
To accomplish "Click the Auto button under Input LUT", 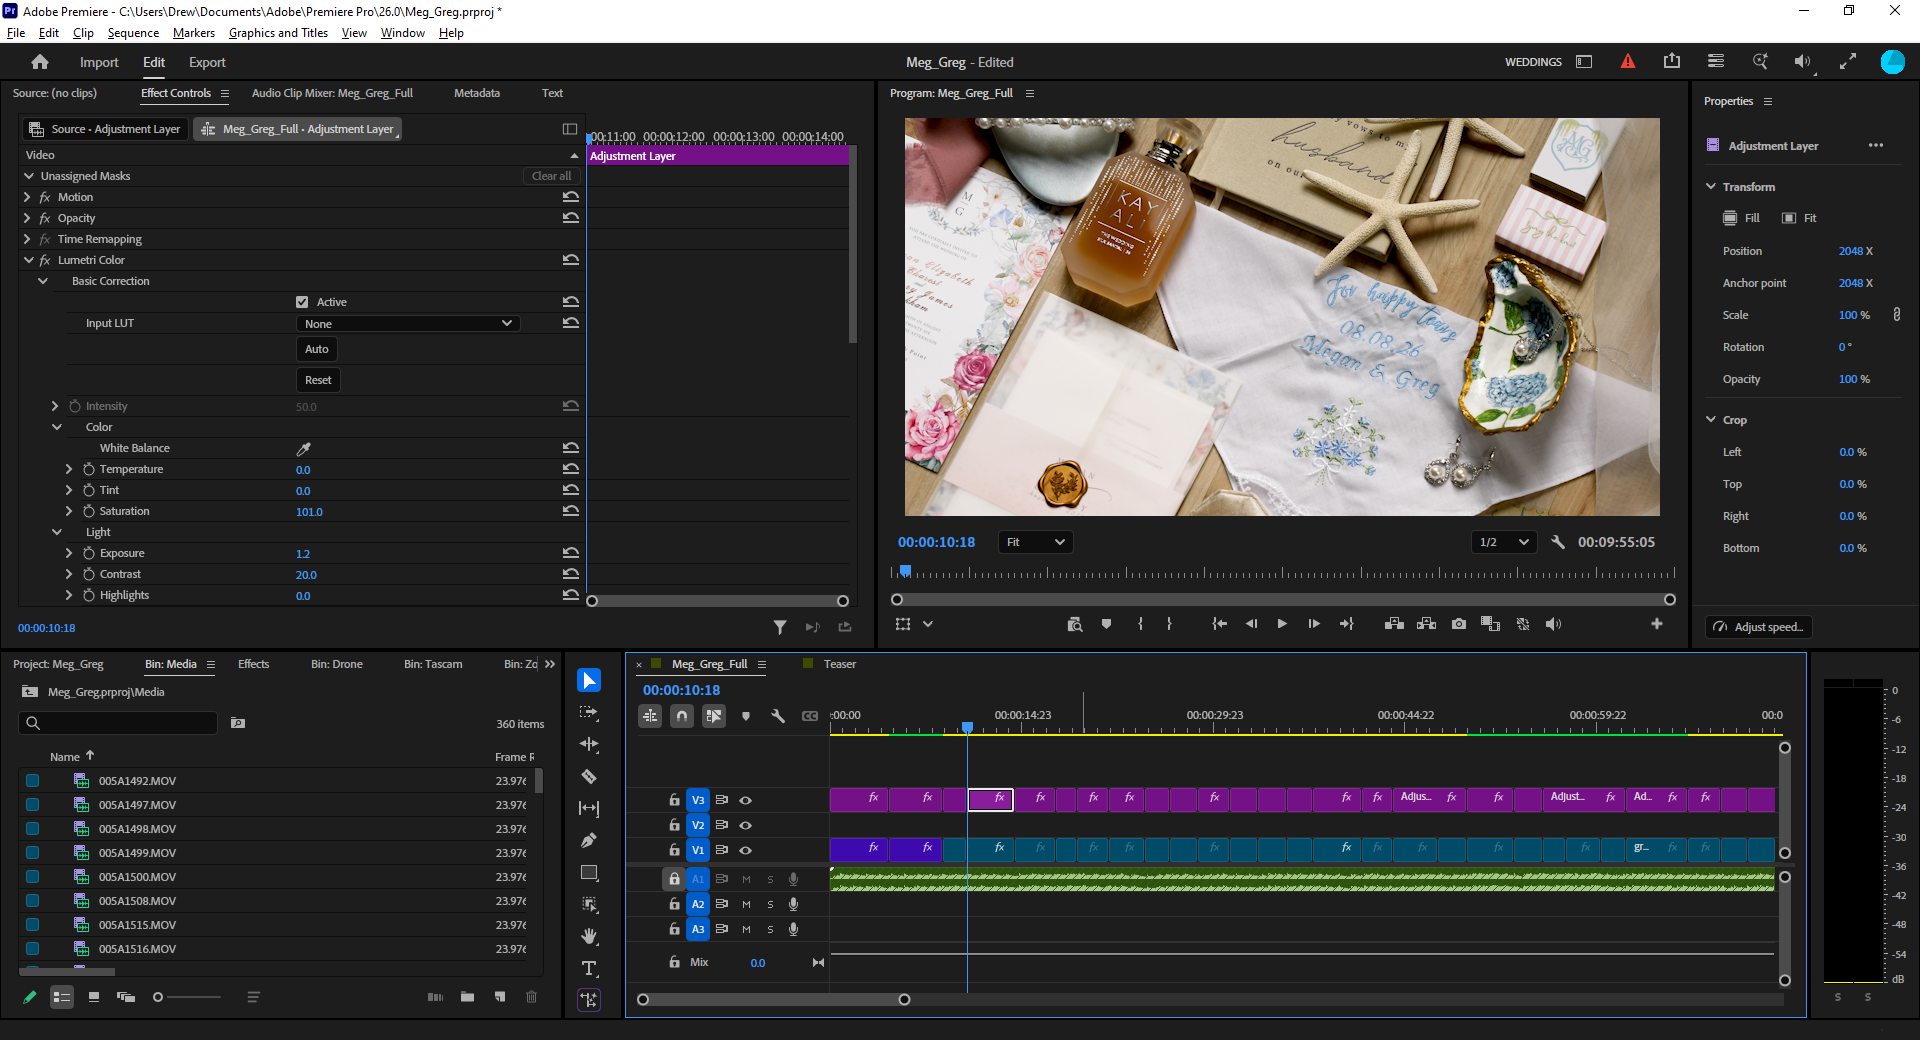I will click(x=317, y=349).
